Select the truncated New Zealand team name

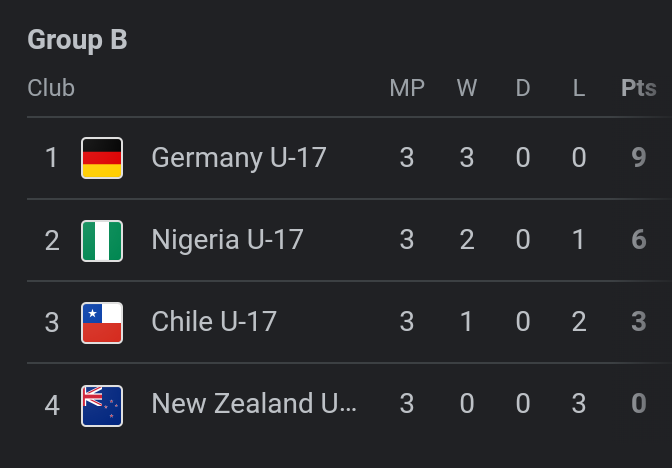[x=254, y=405]
